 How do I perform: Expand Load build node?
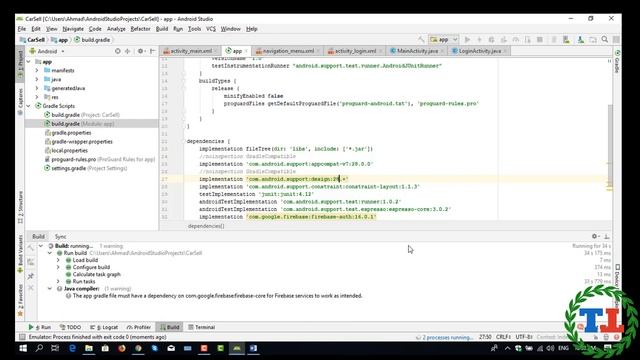coord(58,260)
